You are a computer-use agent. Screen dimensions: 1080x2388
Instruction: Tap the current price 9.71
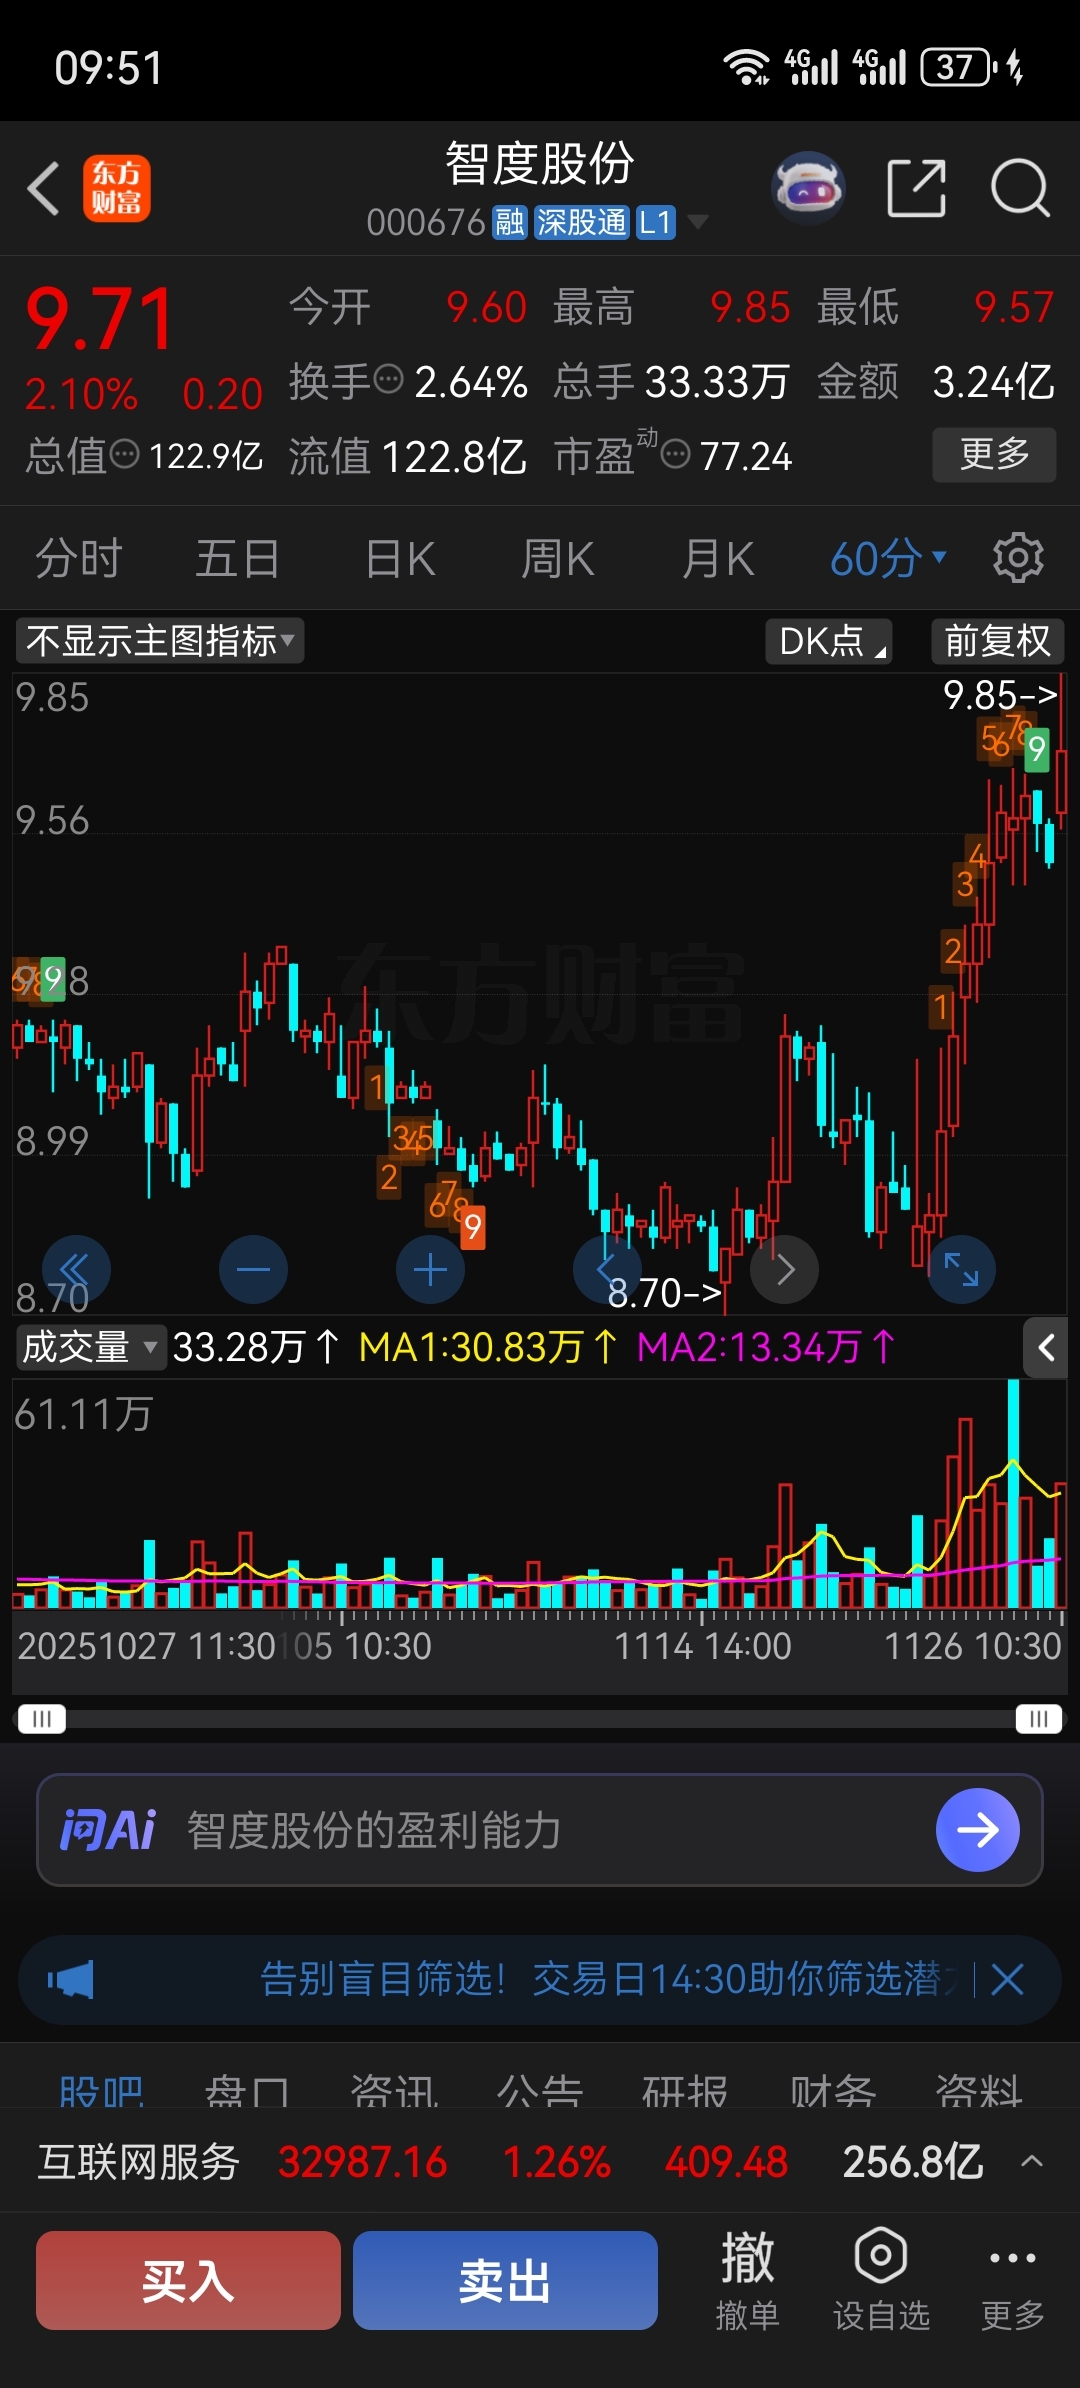(x=101, y=319)
